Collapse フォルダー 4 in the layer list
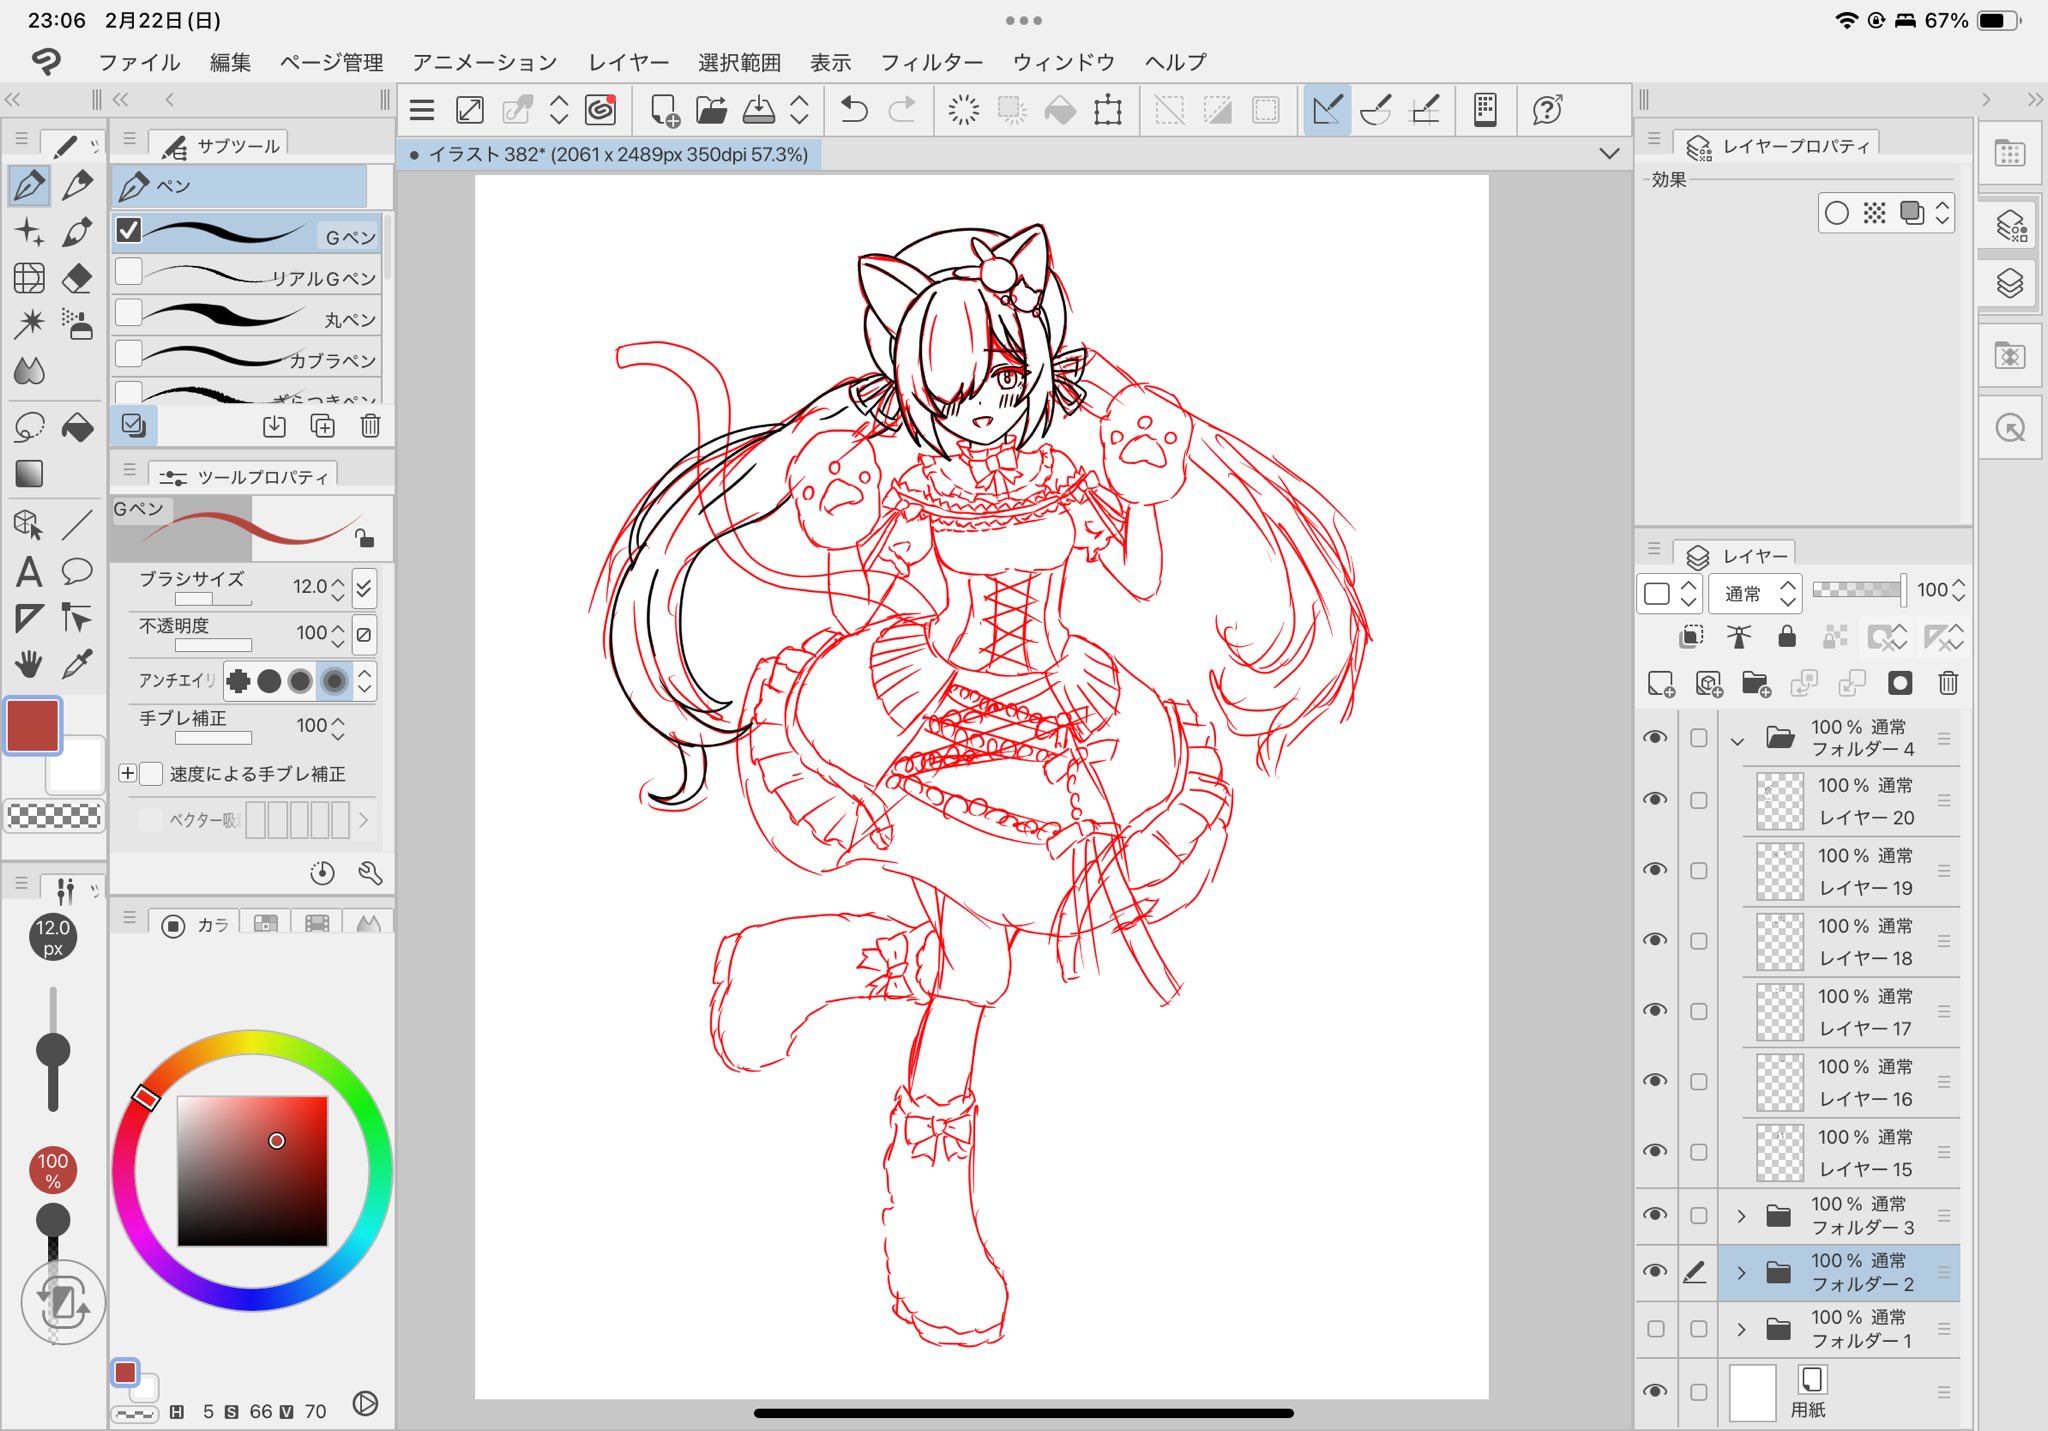Screen dimensions: 2048x1431 [1737, 740]
